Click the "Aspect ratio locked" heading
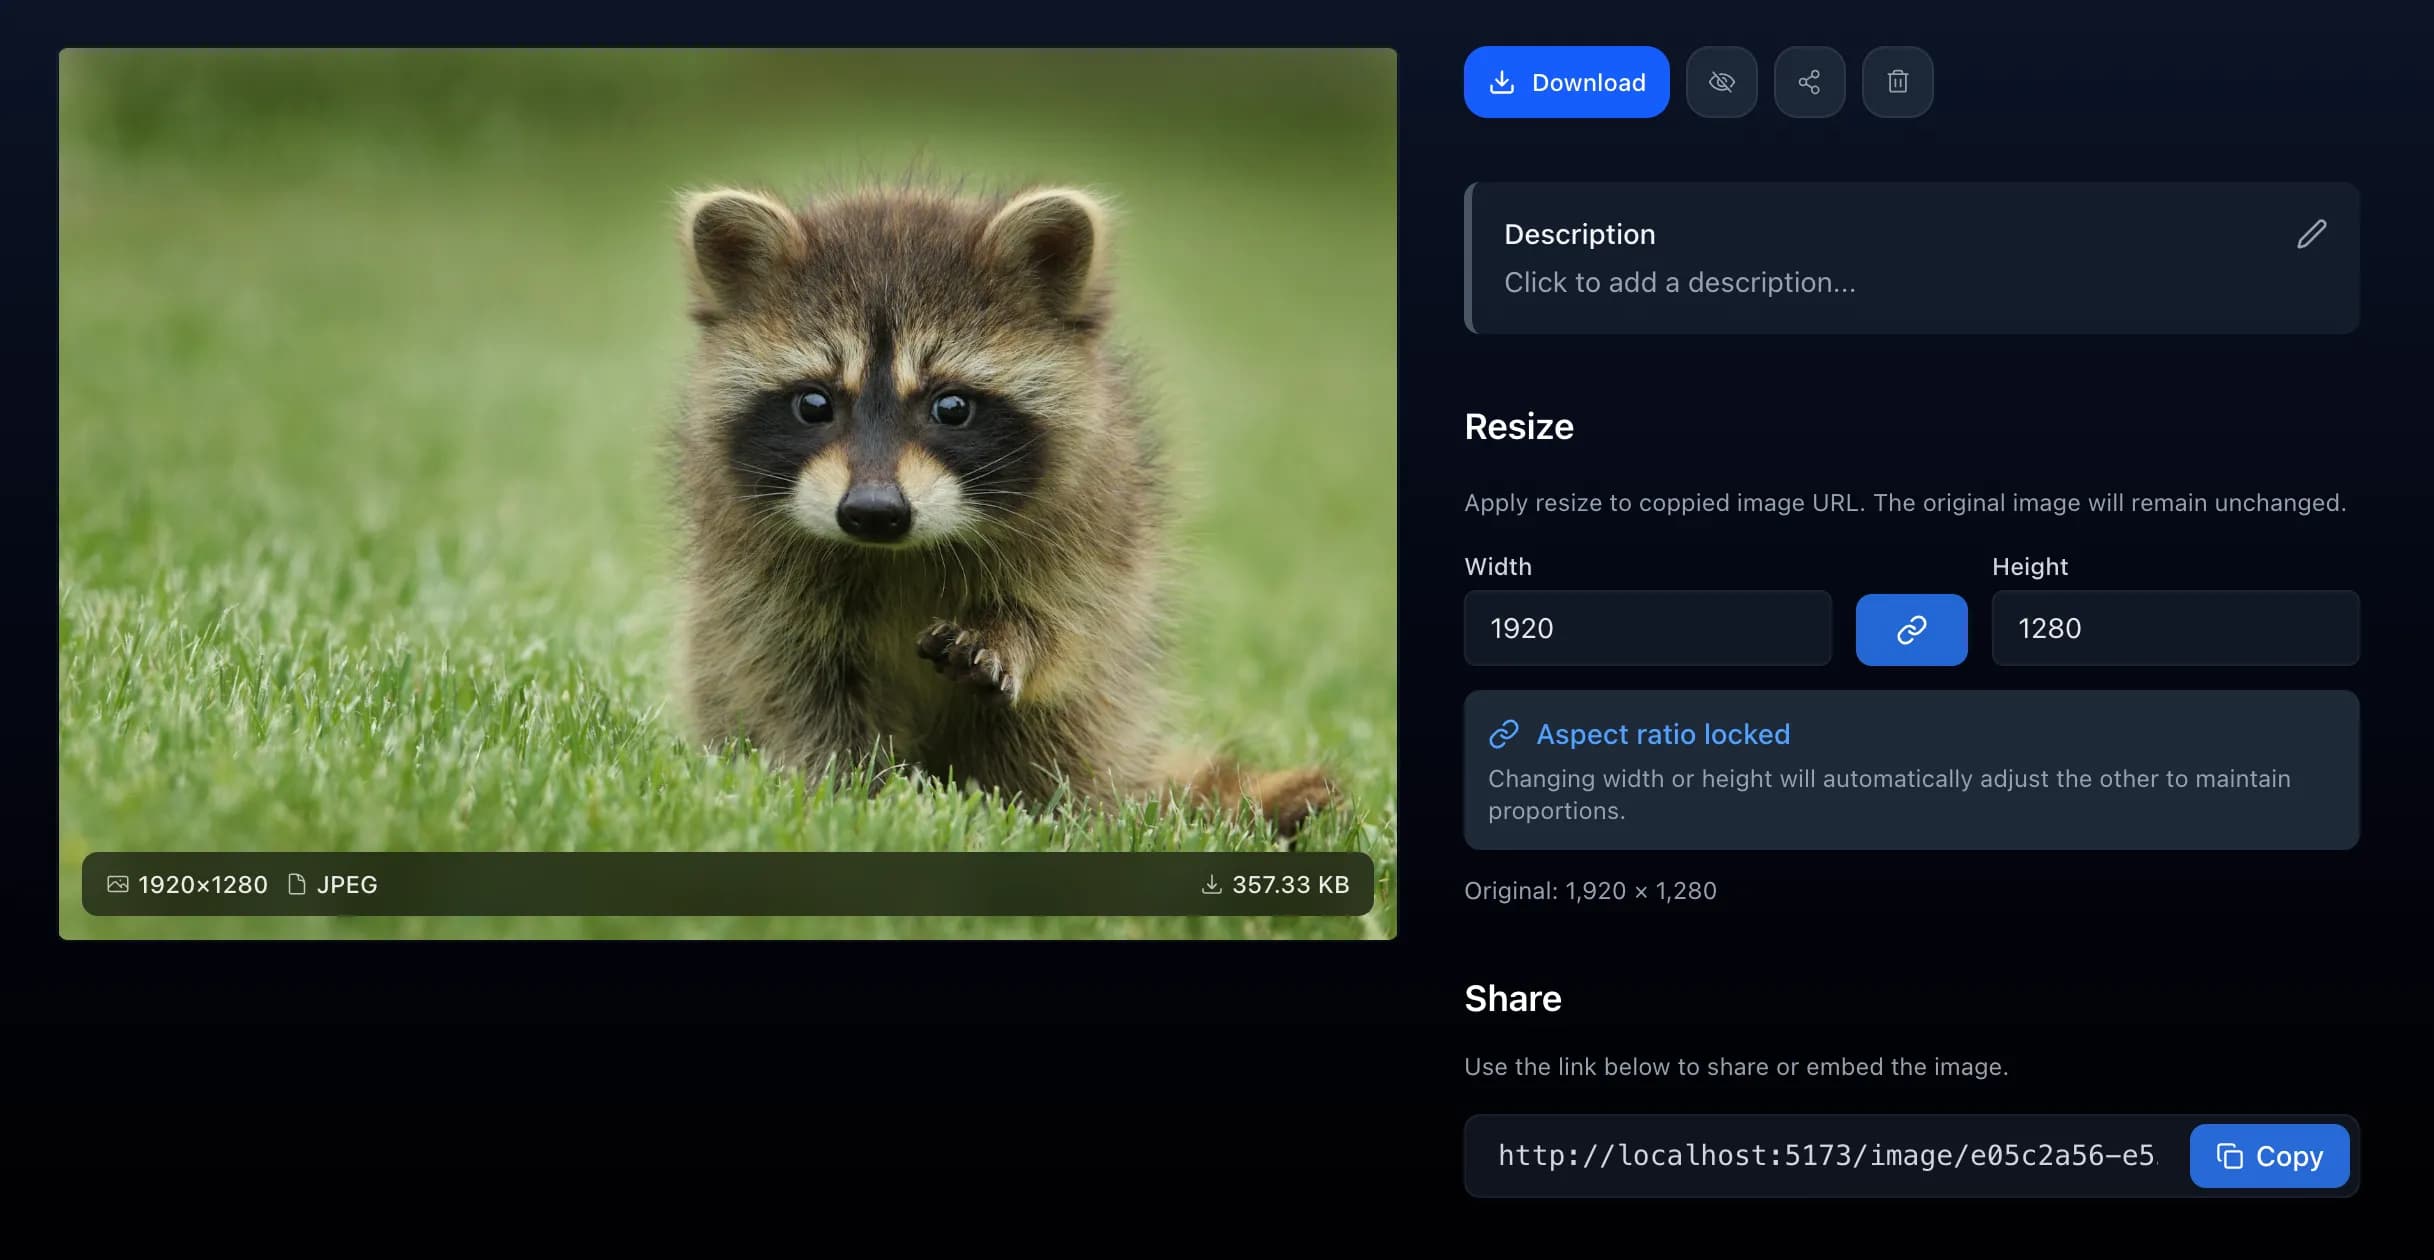Screen dimensions: 2434x1260 (1662, 734)
